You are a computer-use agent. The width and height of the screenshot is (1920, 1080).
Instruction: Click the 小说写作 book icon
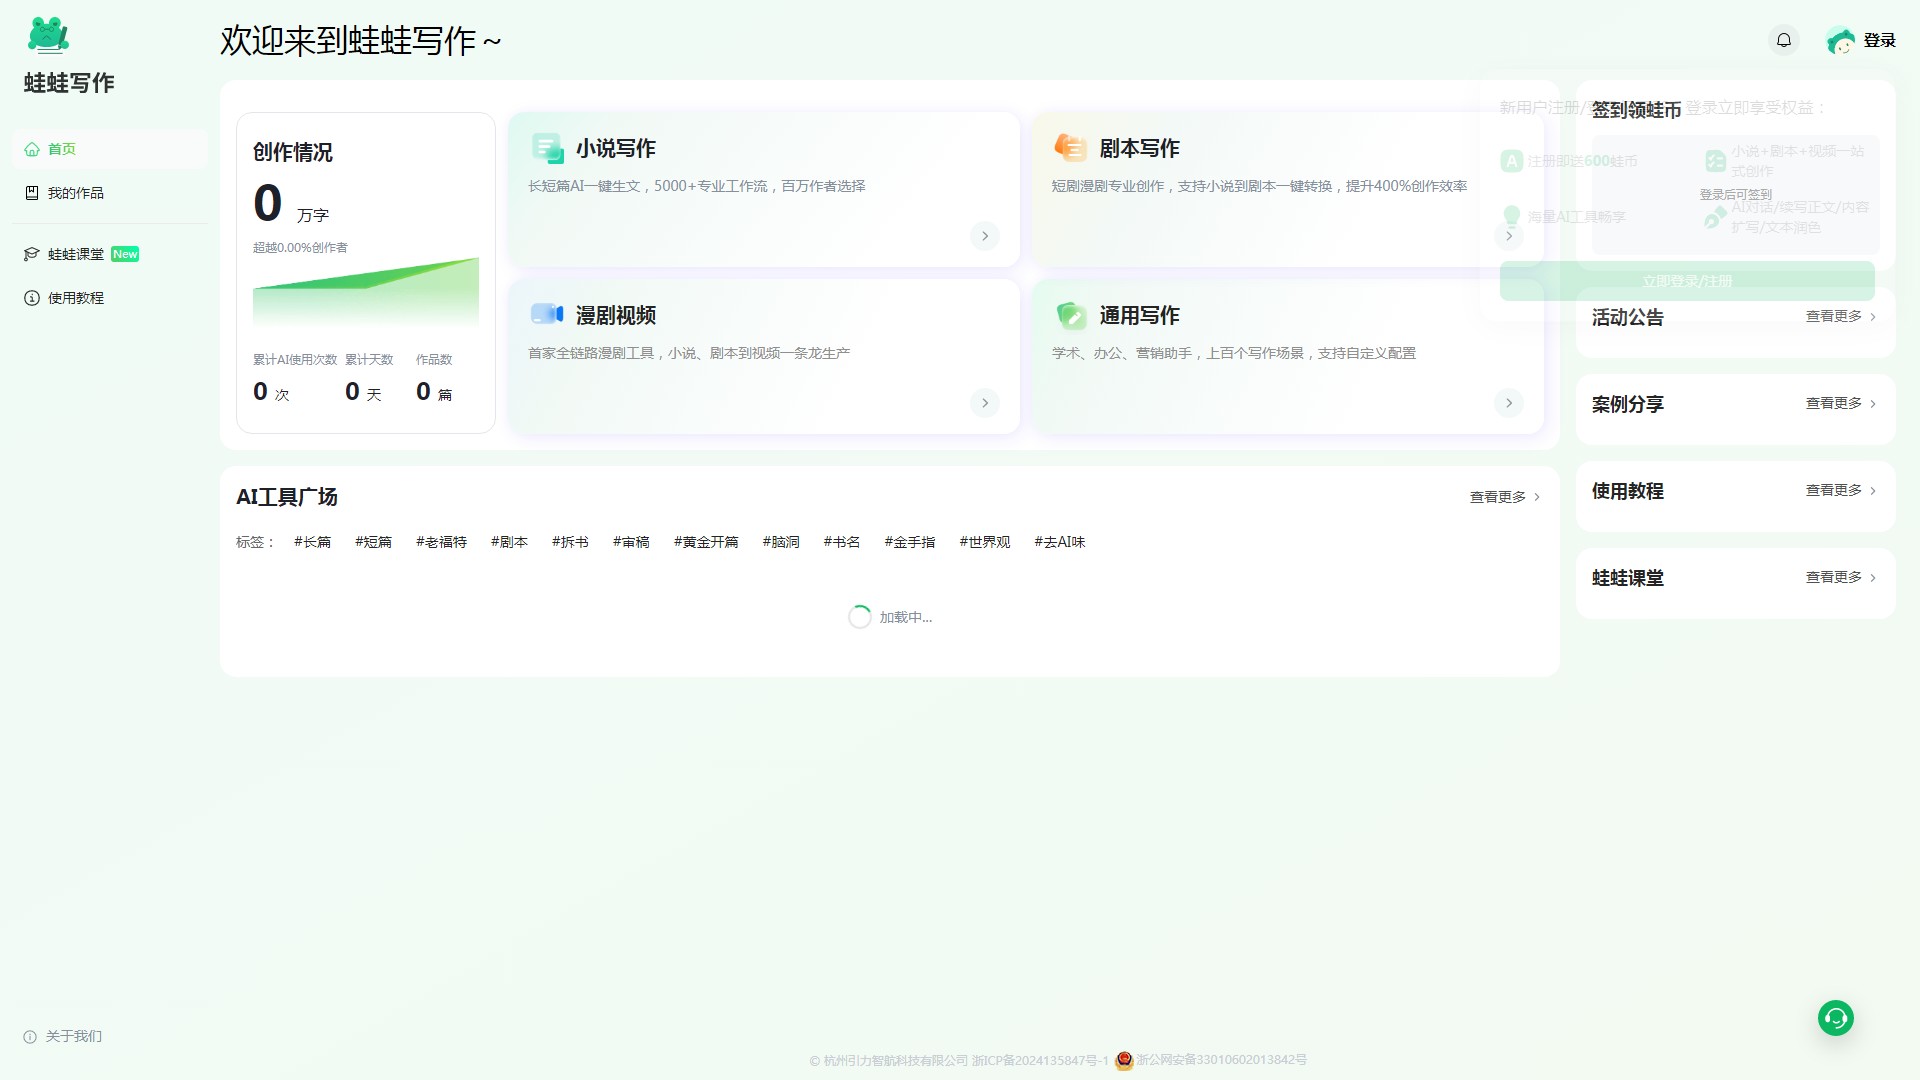click(x=547, y=147)
